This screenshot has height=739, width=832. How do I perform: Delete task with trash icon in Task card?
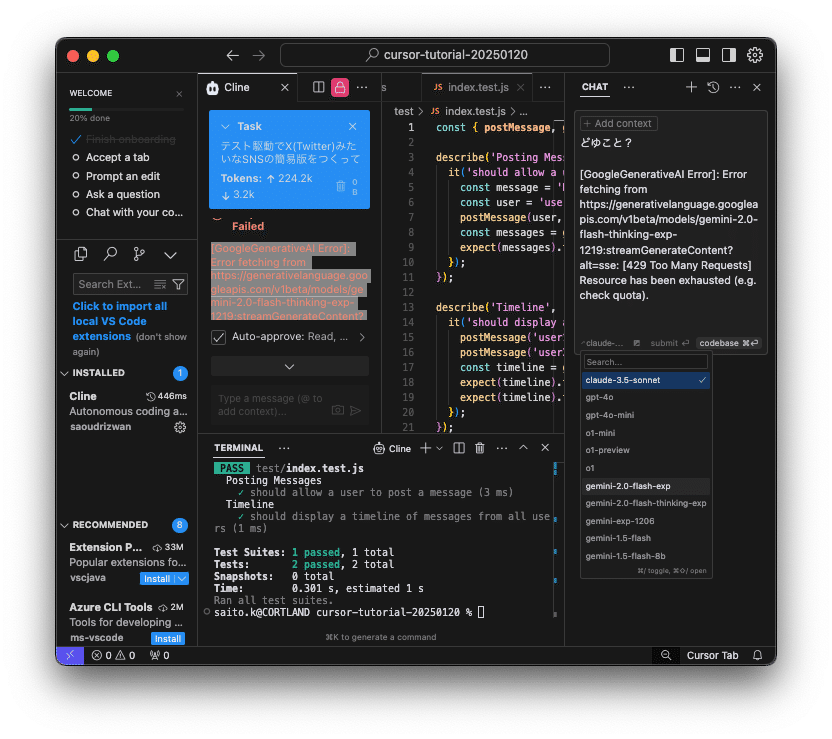click(341, 186)
